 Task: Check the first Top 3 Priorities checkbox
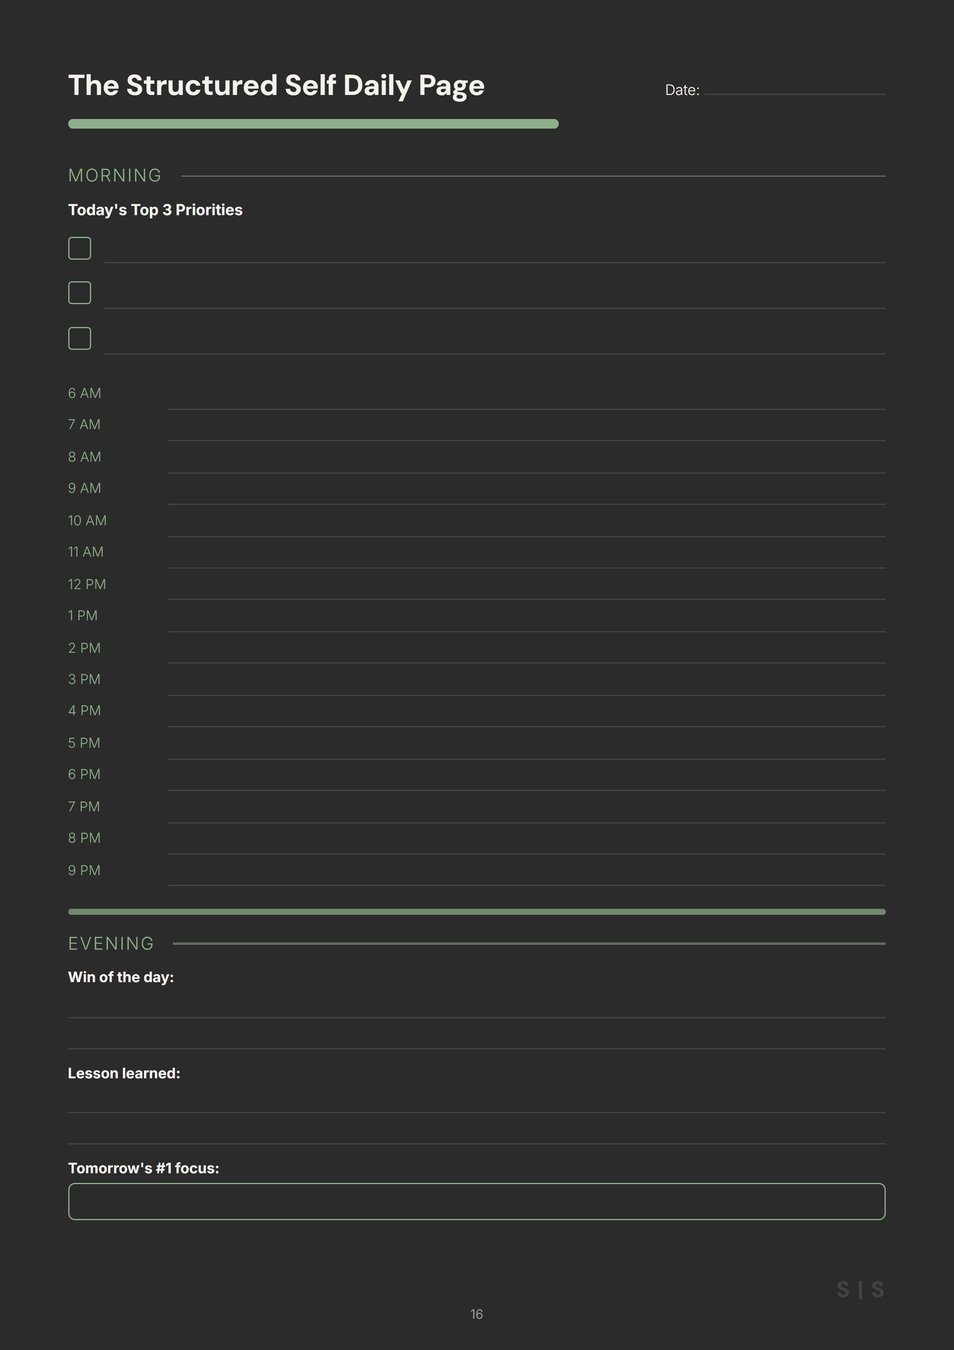tap(80, 248)
